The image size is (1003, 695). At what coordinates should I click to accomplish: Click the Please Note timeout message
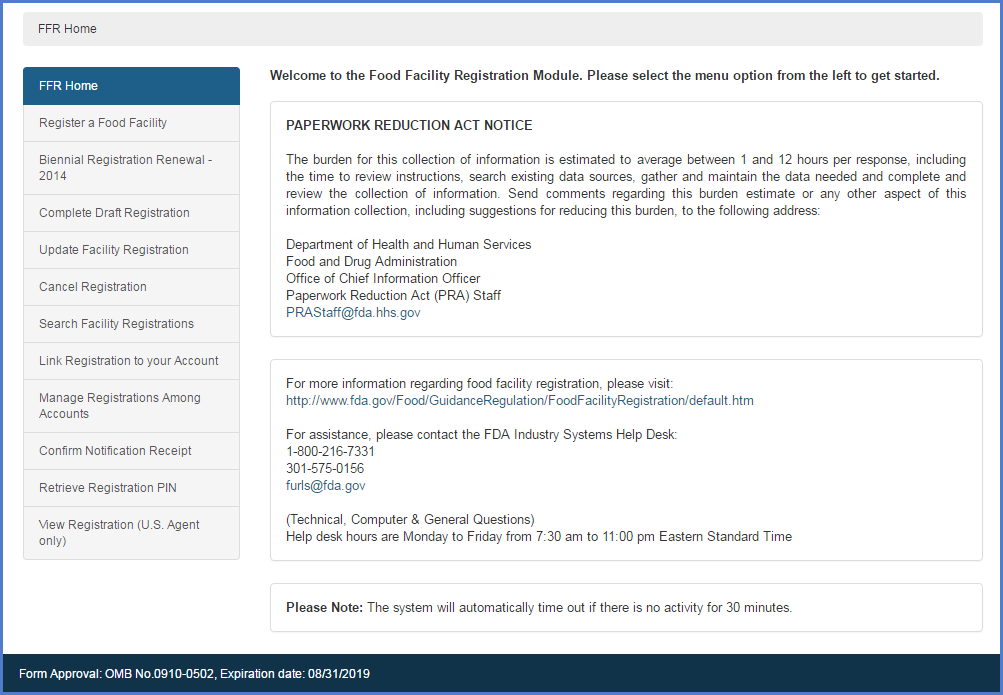538,608
